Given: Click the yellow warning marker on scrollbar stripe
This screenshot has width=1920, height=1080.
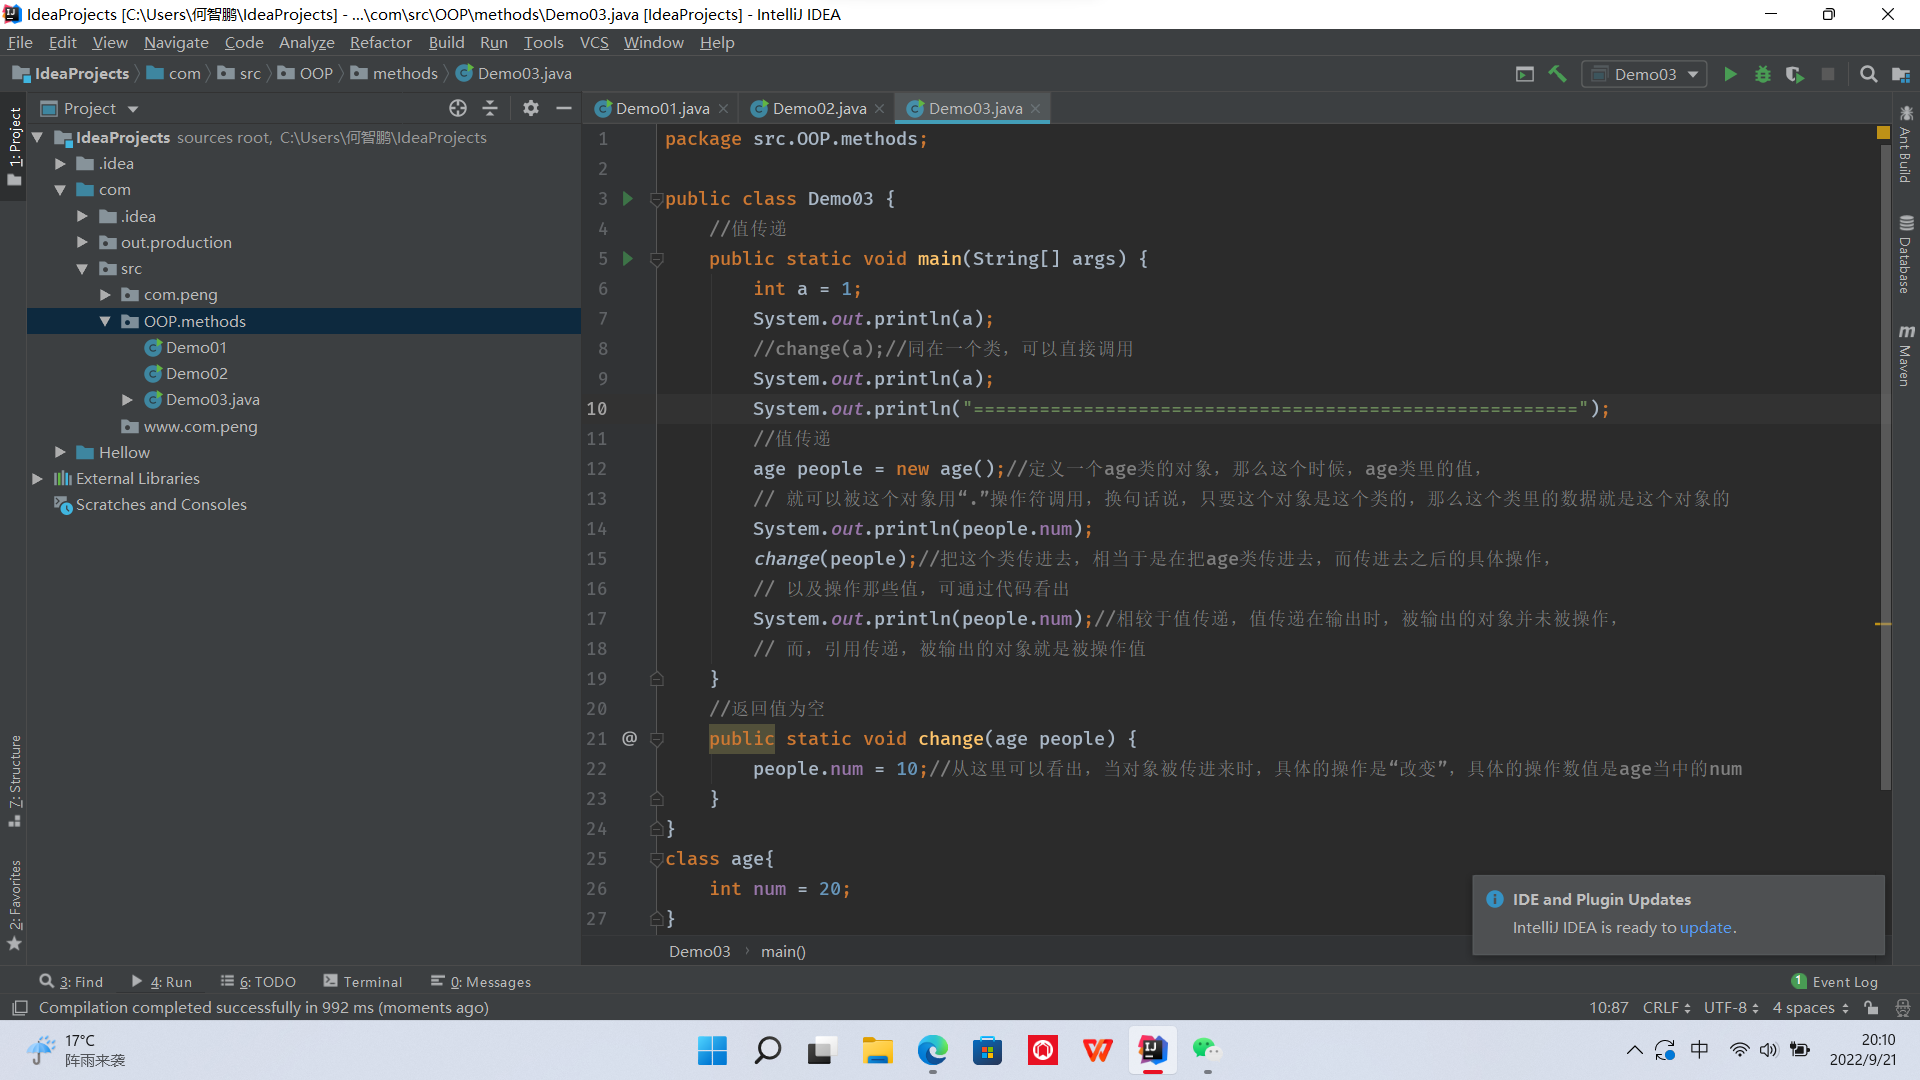Looking at the screenshot, I should 1883,624.
